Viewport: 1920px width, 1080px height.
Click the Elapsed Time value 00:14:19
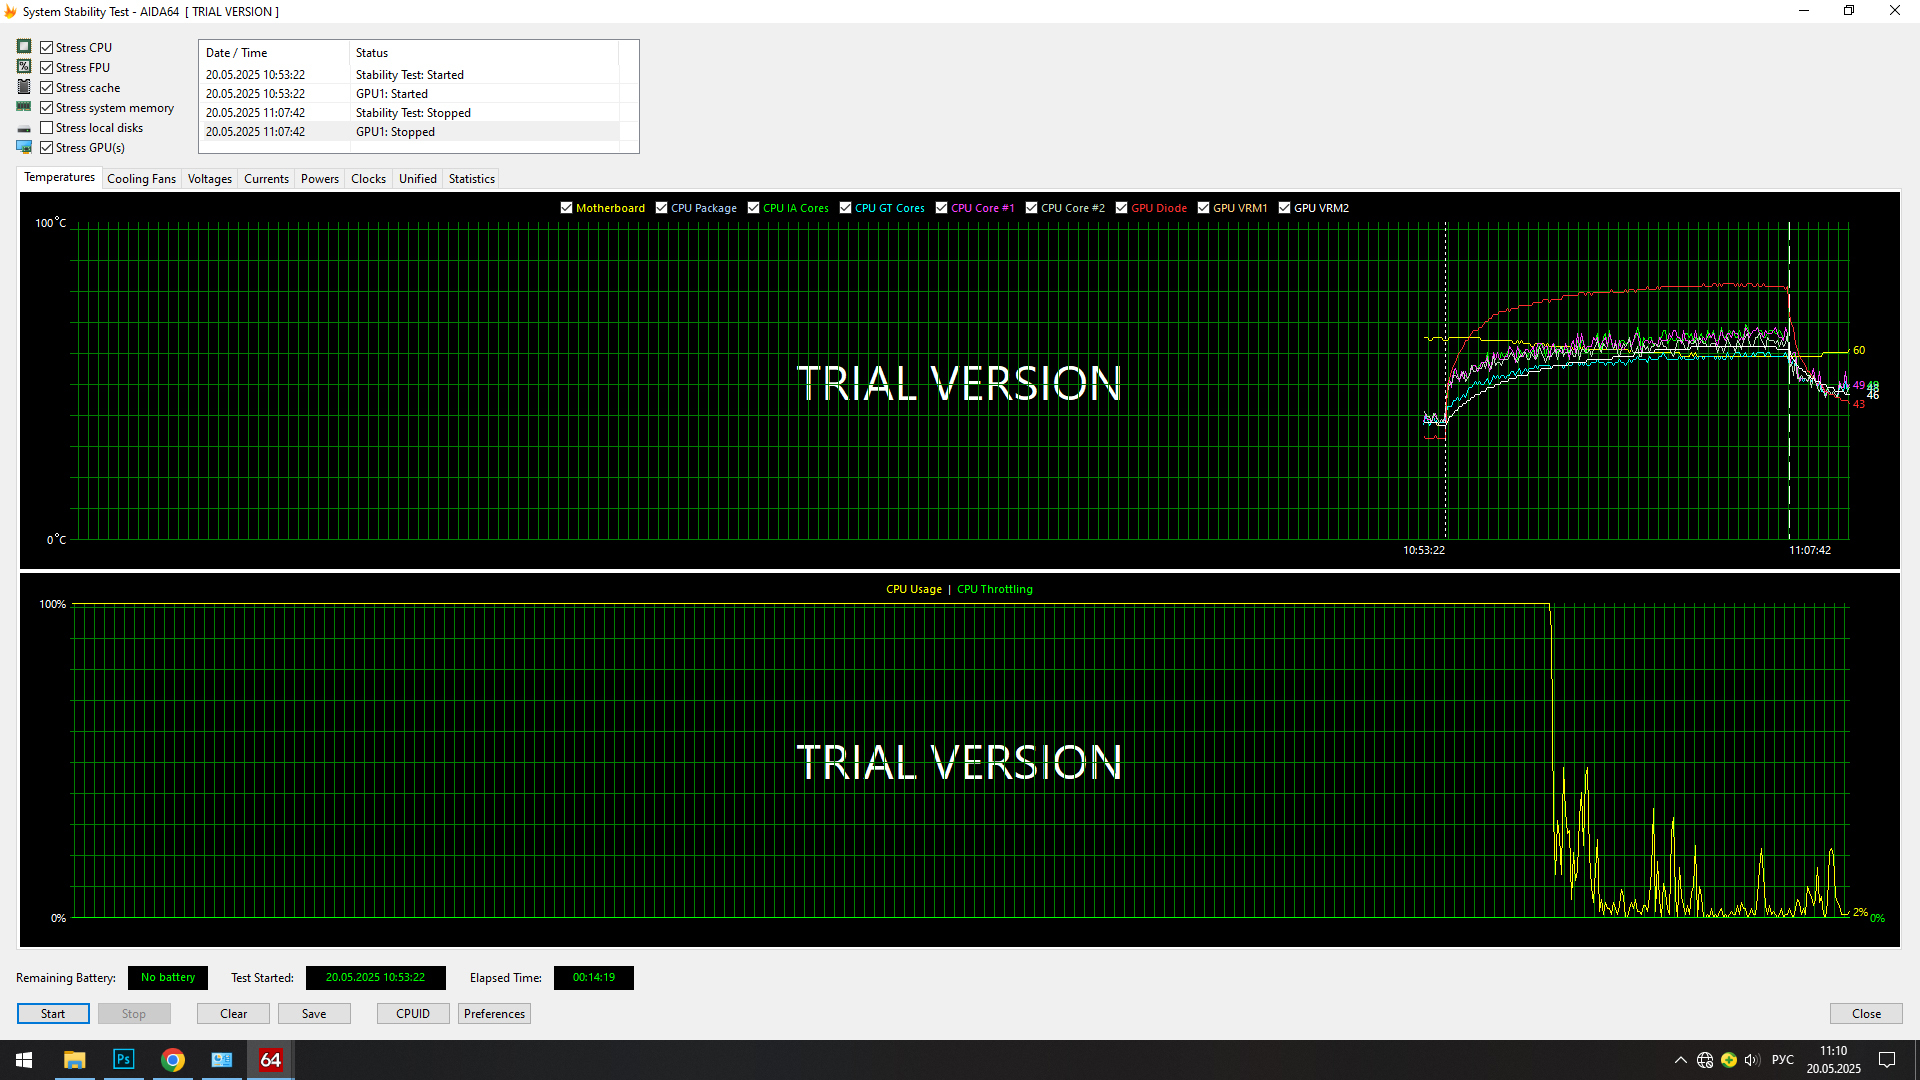tap(594, 978)
